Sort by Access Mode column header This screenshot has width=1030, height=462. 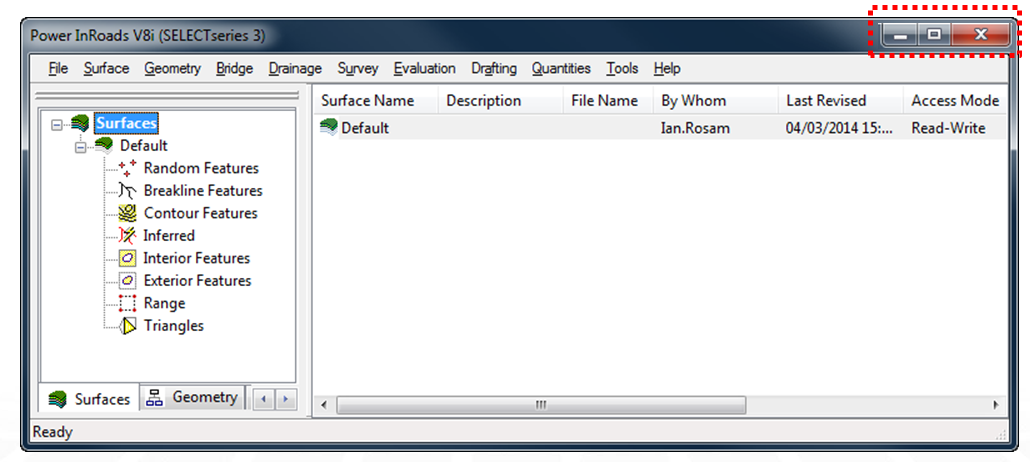pos(955,101)
